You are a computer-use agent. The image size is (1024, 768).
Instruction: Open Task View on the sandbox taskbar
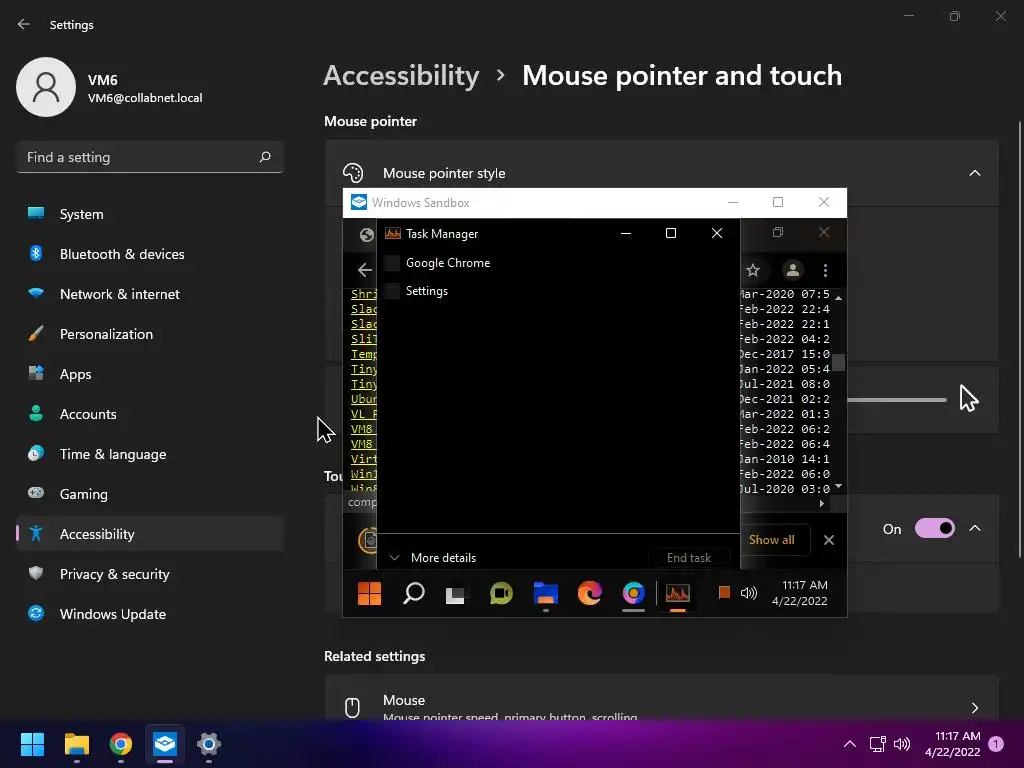point(455,594)
